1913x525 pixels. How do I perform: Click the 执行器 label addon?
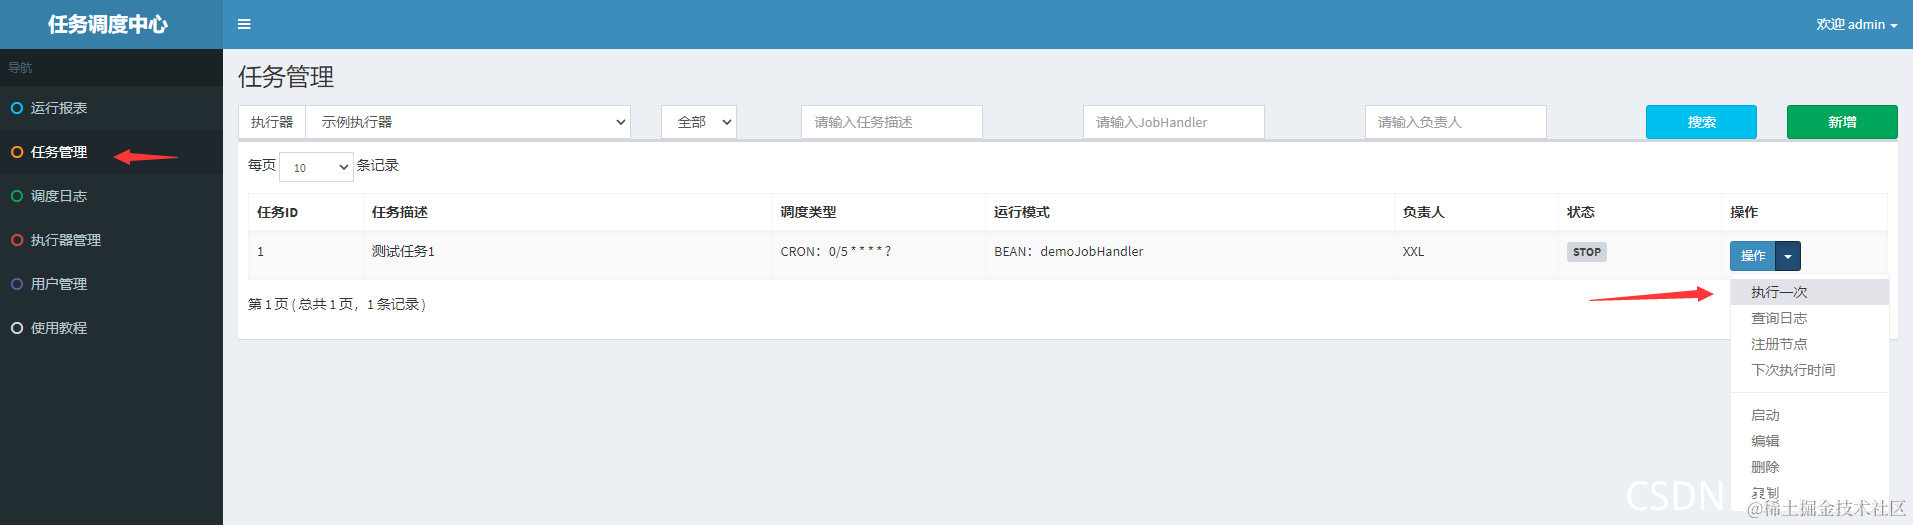pyautogui.click(x=272, y=122)
